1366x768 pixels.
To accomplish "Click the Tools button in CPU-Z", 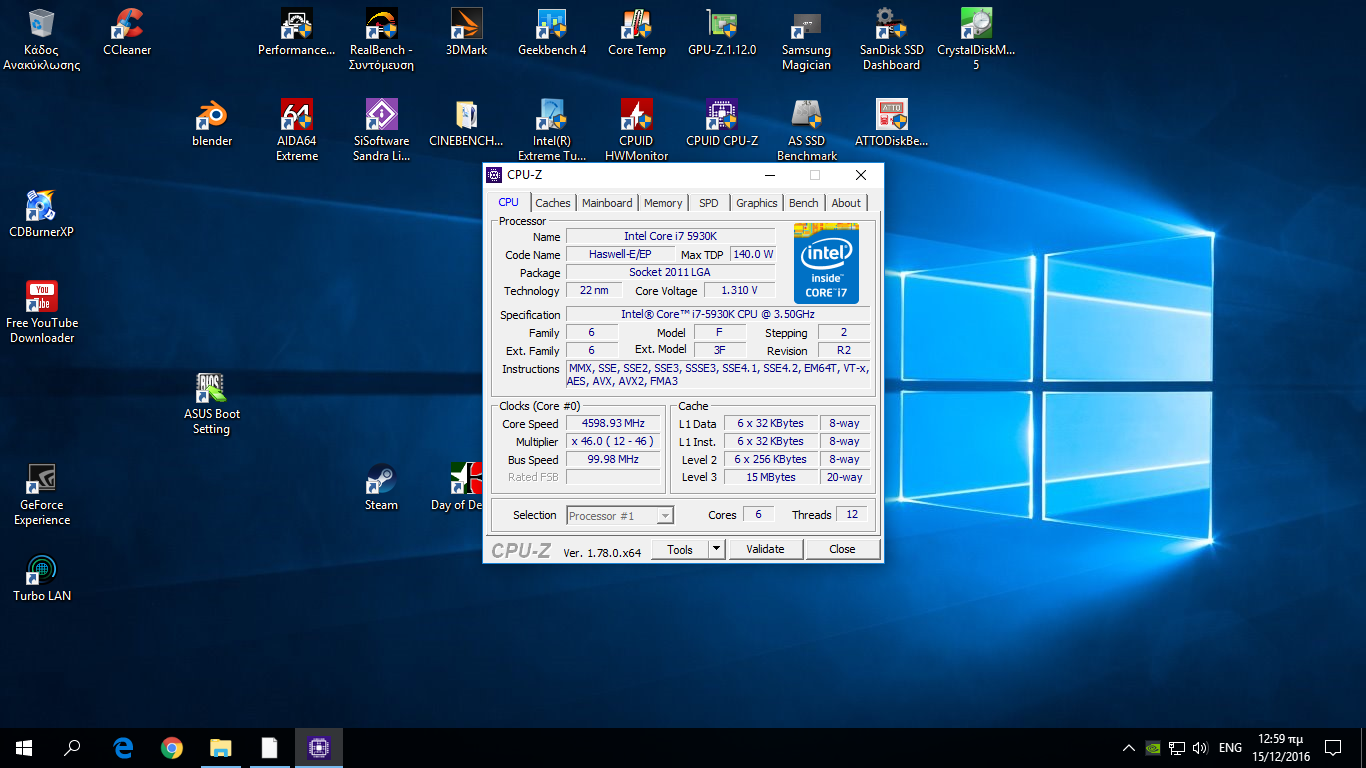I will coord(680,549).
